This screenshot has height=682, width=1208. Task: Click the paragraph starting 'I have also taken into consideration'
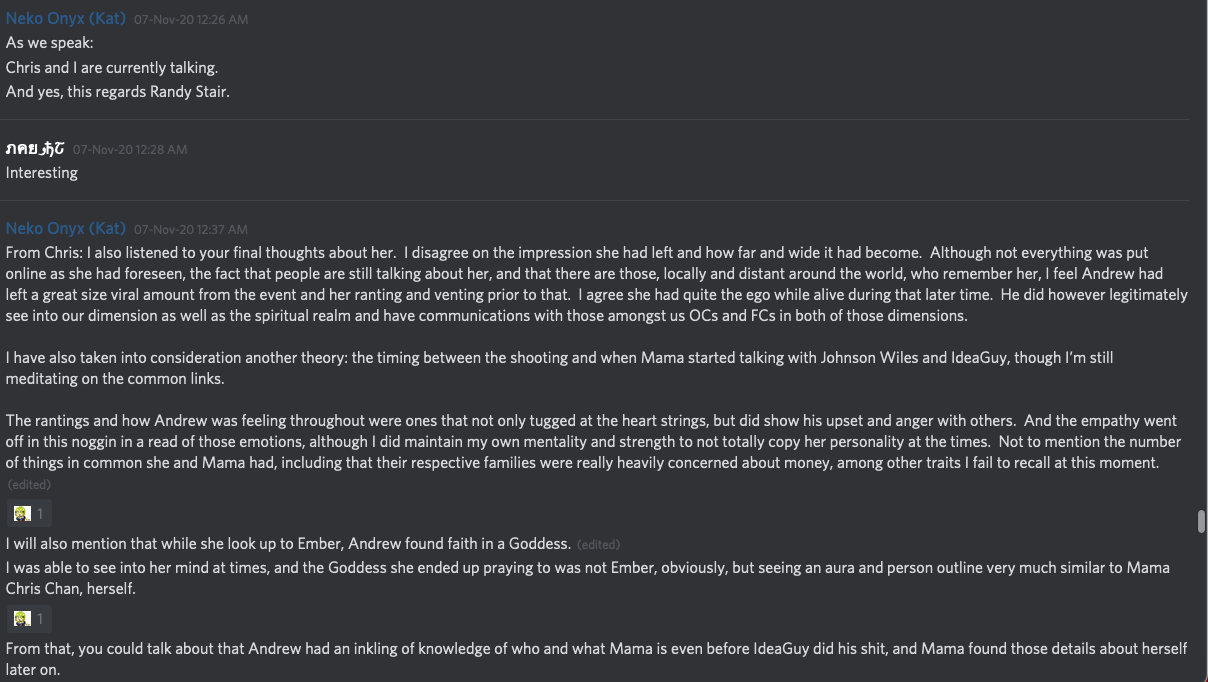click(559, 368)
